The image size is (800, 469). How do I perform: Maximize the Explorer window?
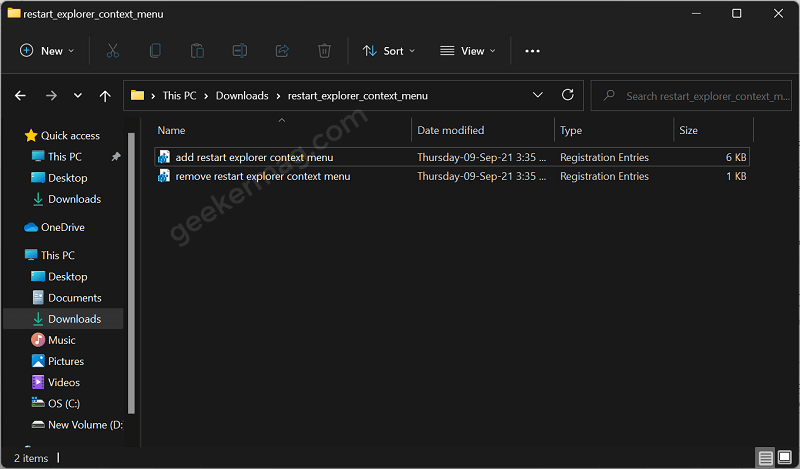736,13
